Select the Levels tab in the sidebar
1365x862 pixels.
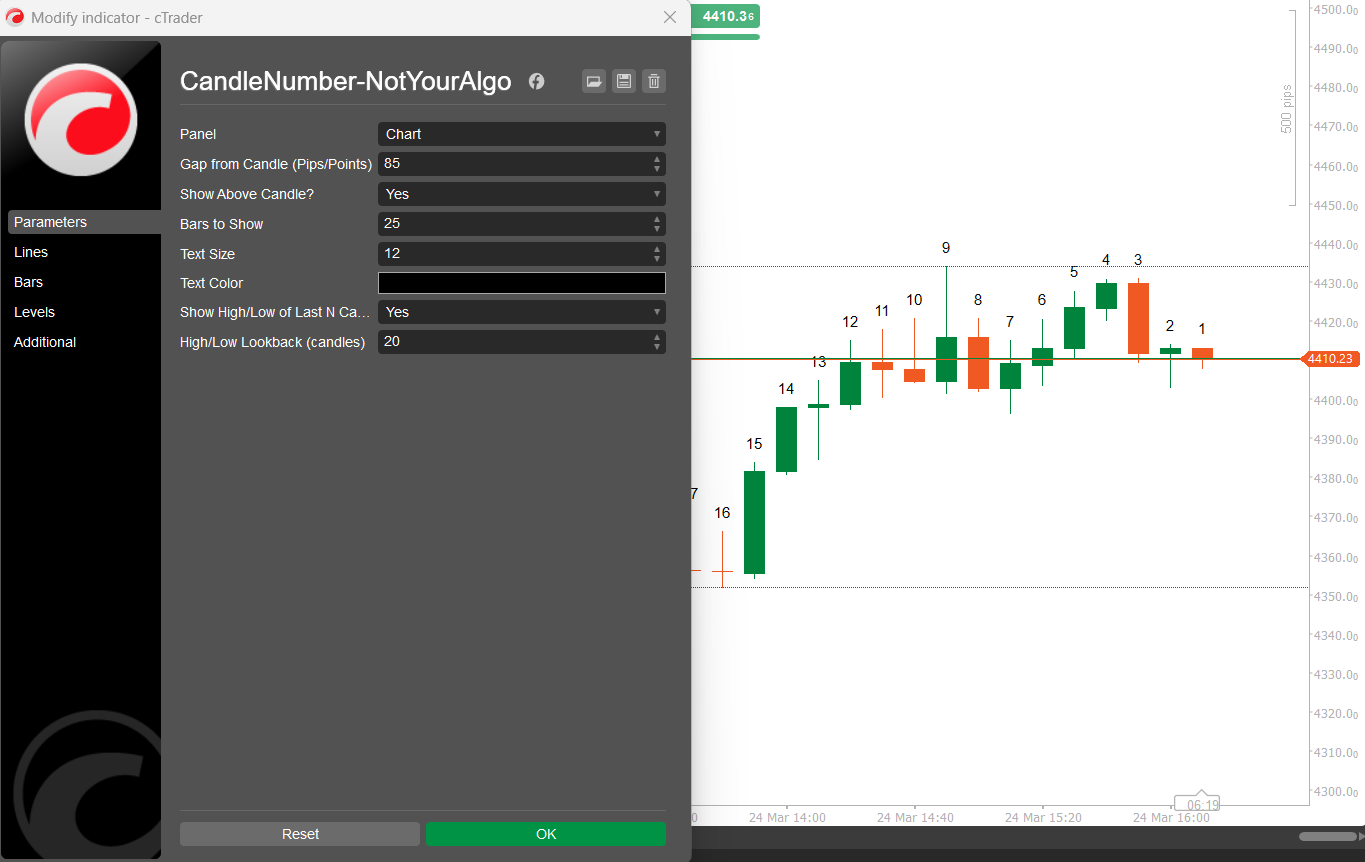click(x=34, y=312)
